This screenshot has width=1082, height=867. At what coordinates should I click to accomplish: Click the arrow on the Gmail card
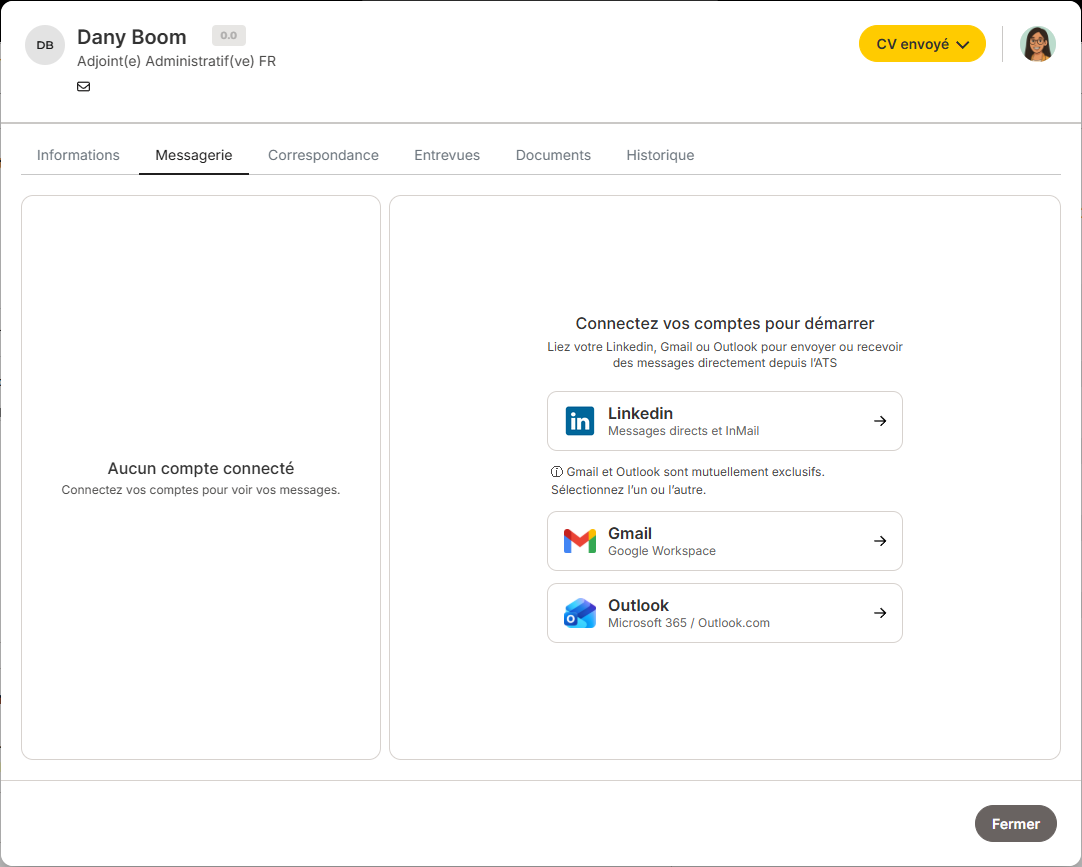coord(880,541)
